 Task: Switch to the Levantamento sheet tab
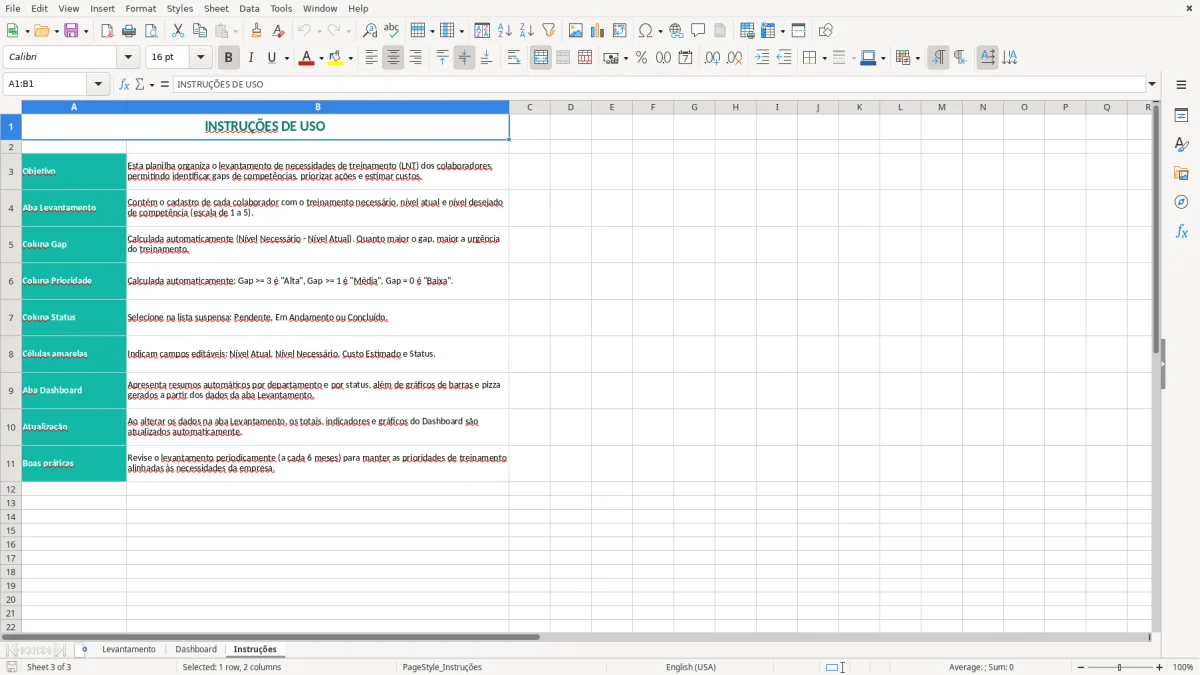point(129,649)
